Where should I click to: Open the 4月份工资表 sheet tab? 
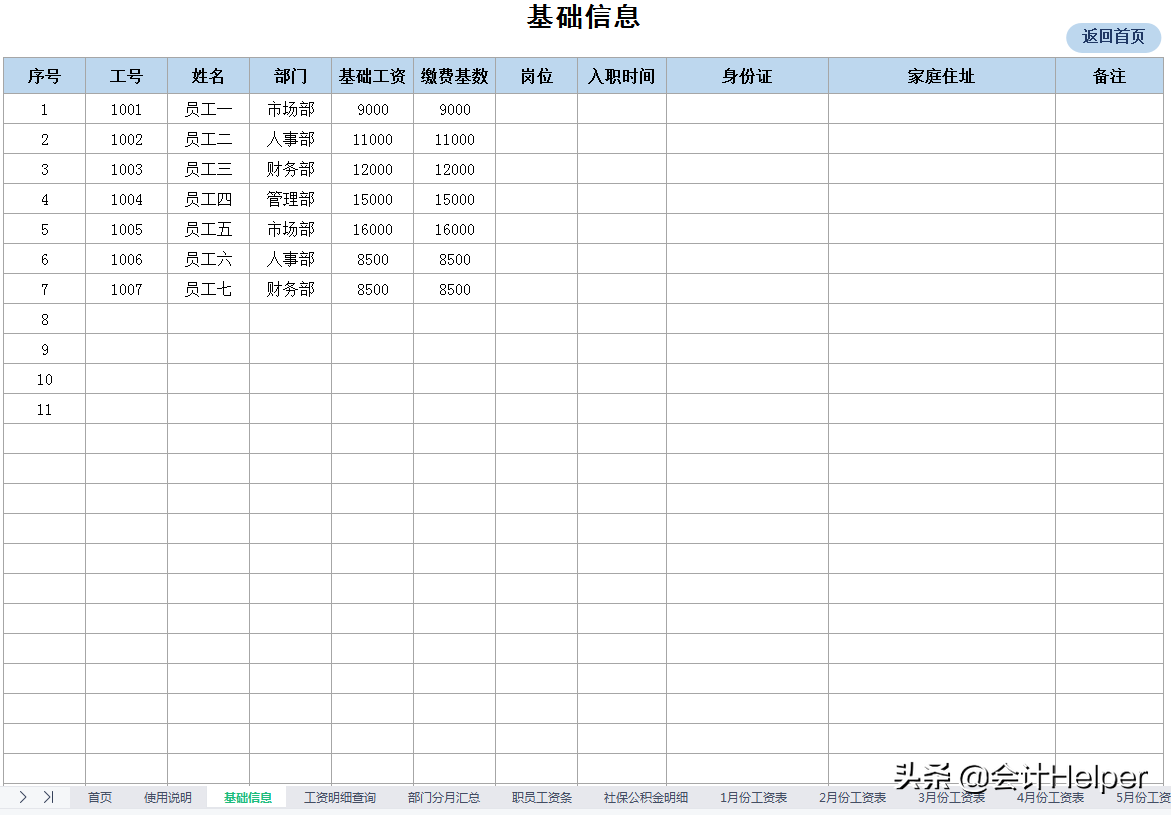click(x=1050, y=797)
